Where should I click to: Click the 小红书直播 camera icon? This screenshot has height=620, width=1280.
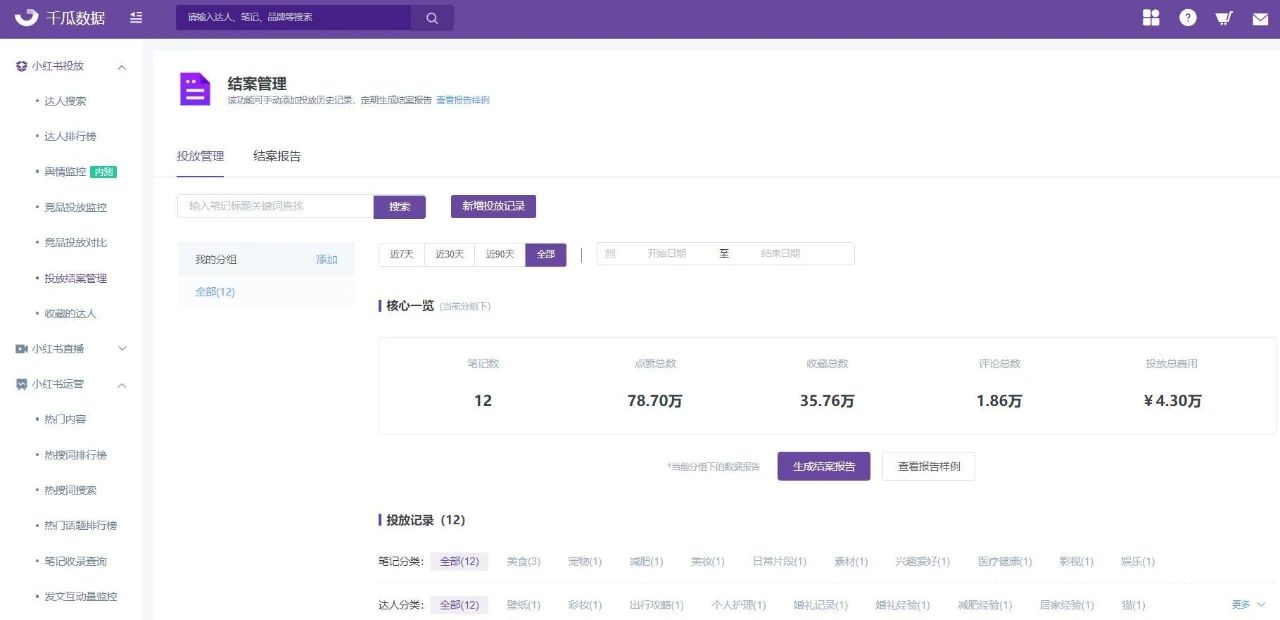(x=21, y=349)
